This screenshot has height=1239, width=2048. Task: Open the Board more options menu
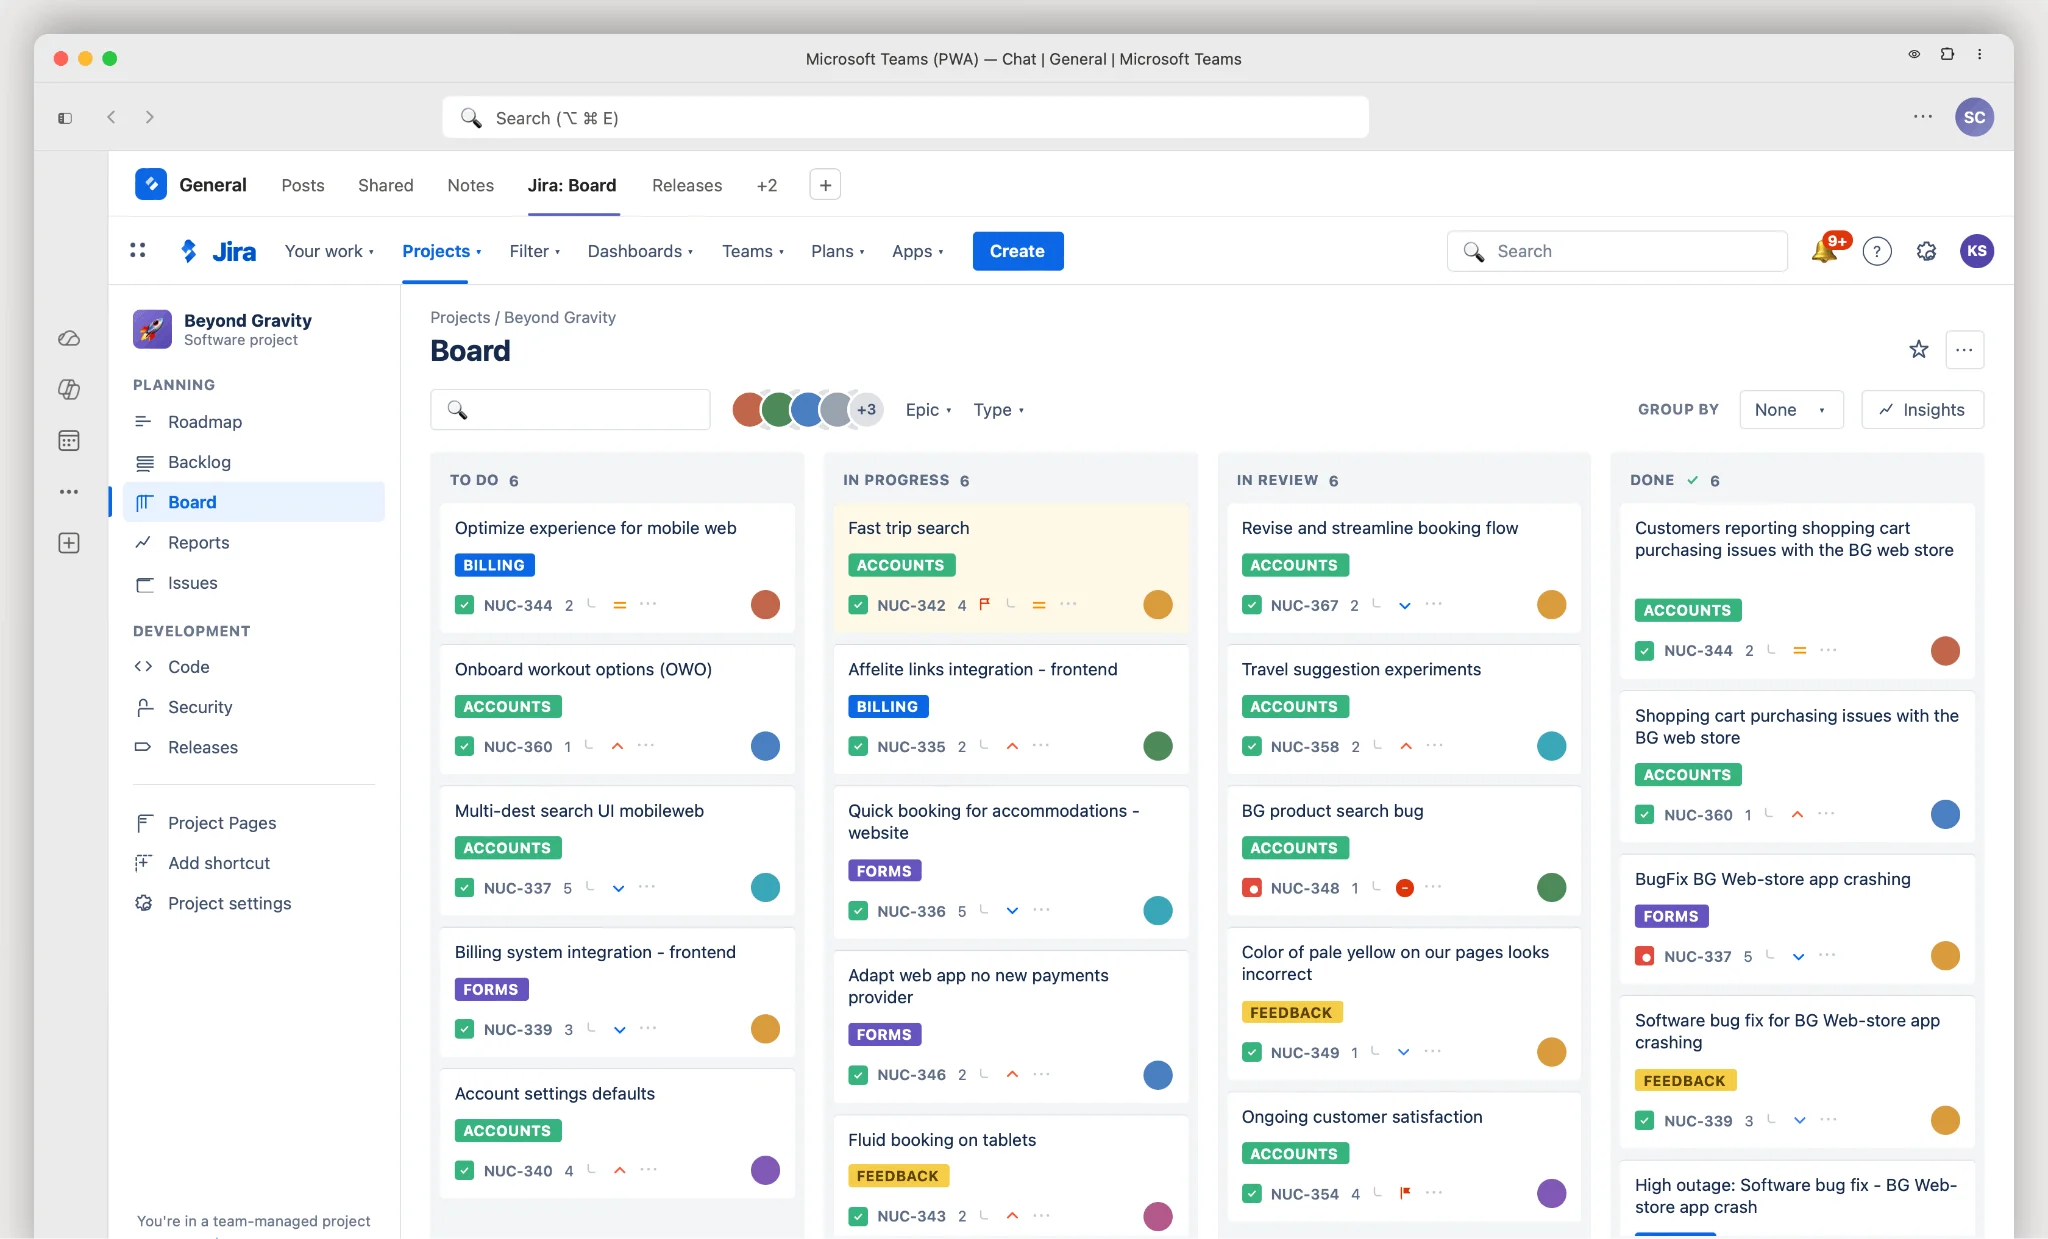[1964, 350]
